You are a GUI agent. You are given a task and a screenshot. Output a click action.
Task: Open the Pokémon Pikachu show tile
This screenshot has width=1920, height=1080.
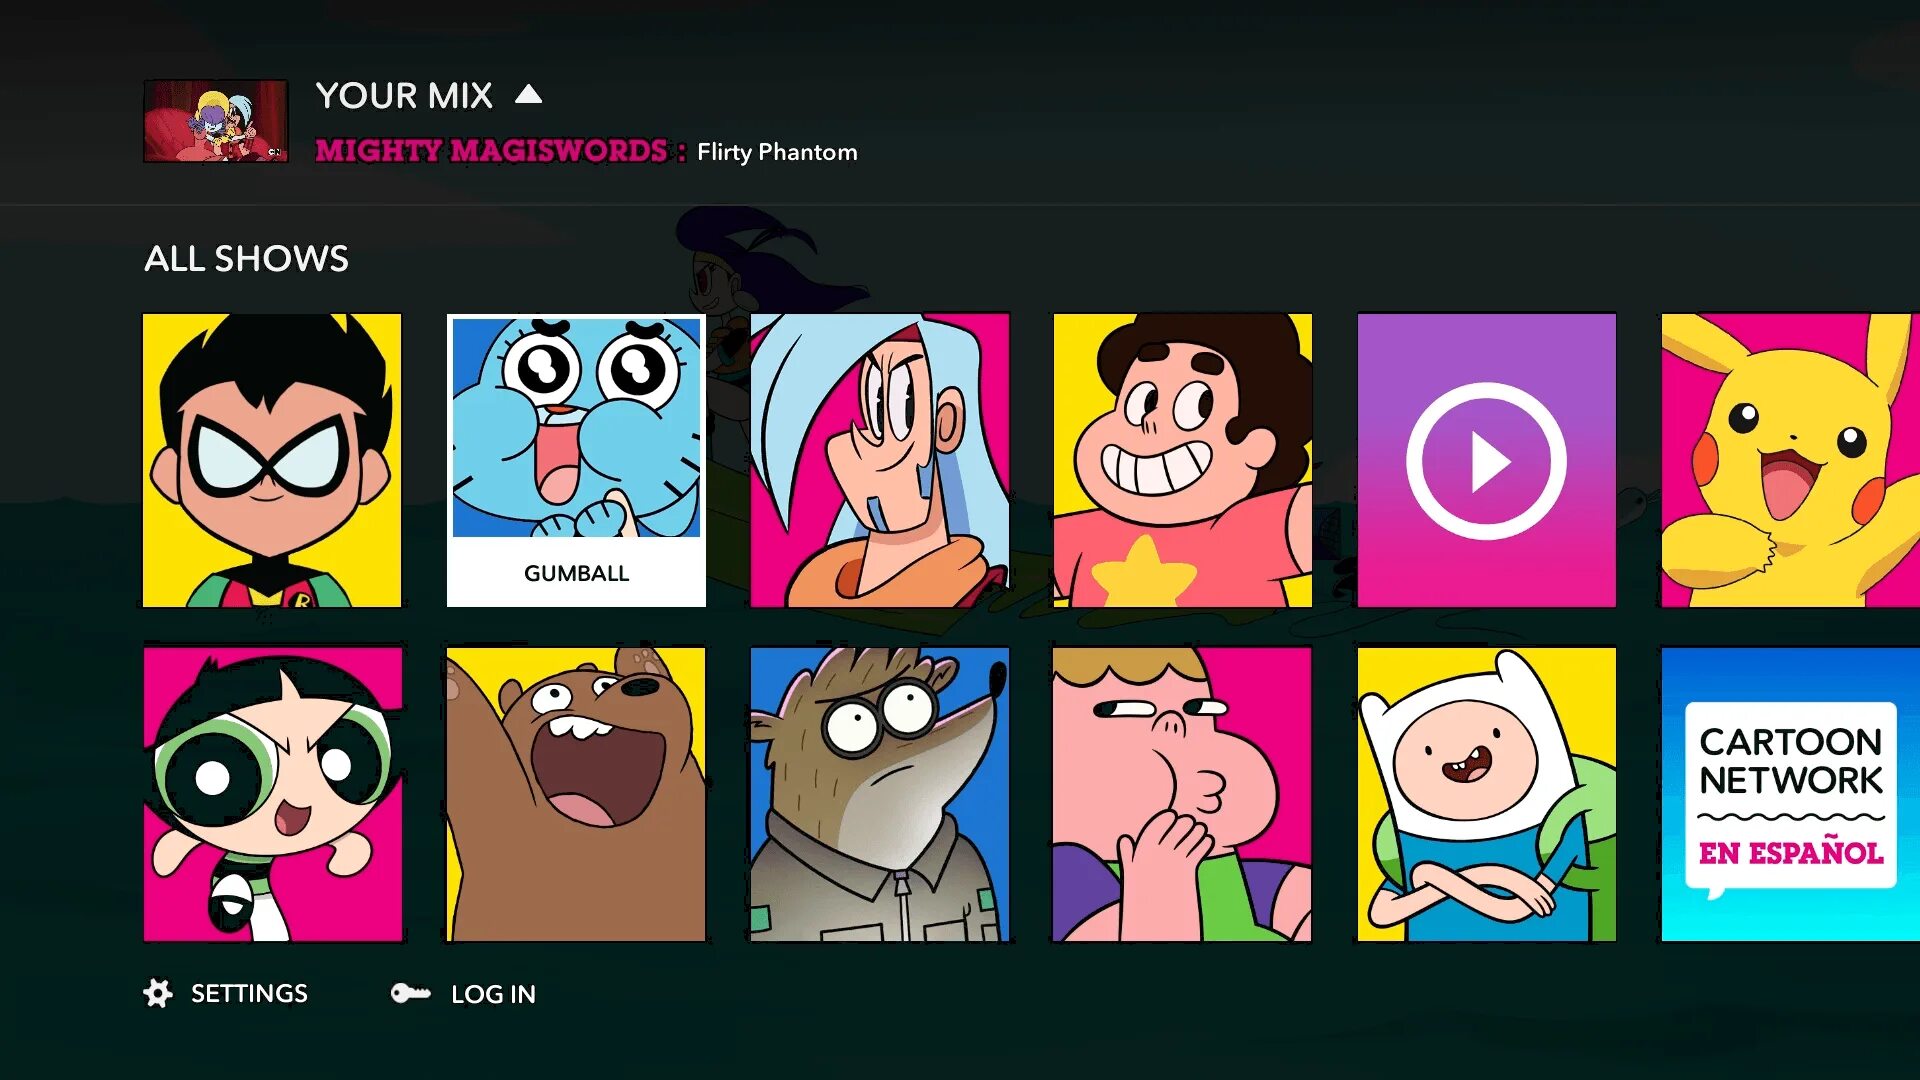click(1790, 460)
